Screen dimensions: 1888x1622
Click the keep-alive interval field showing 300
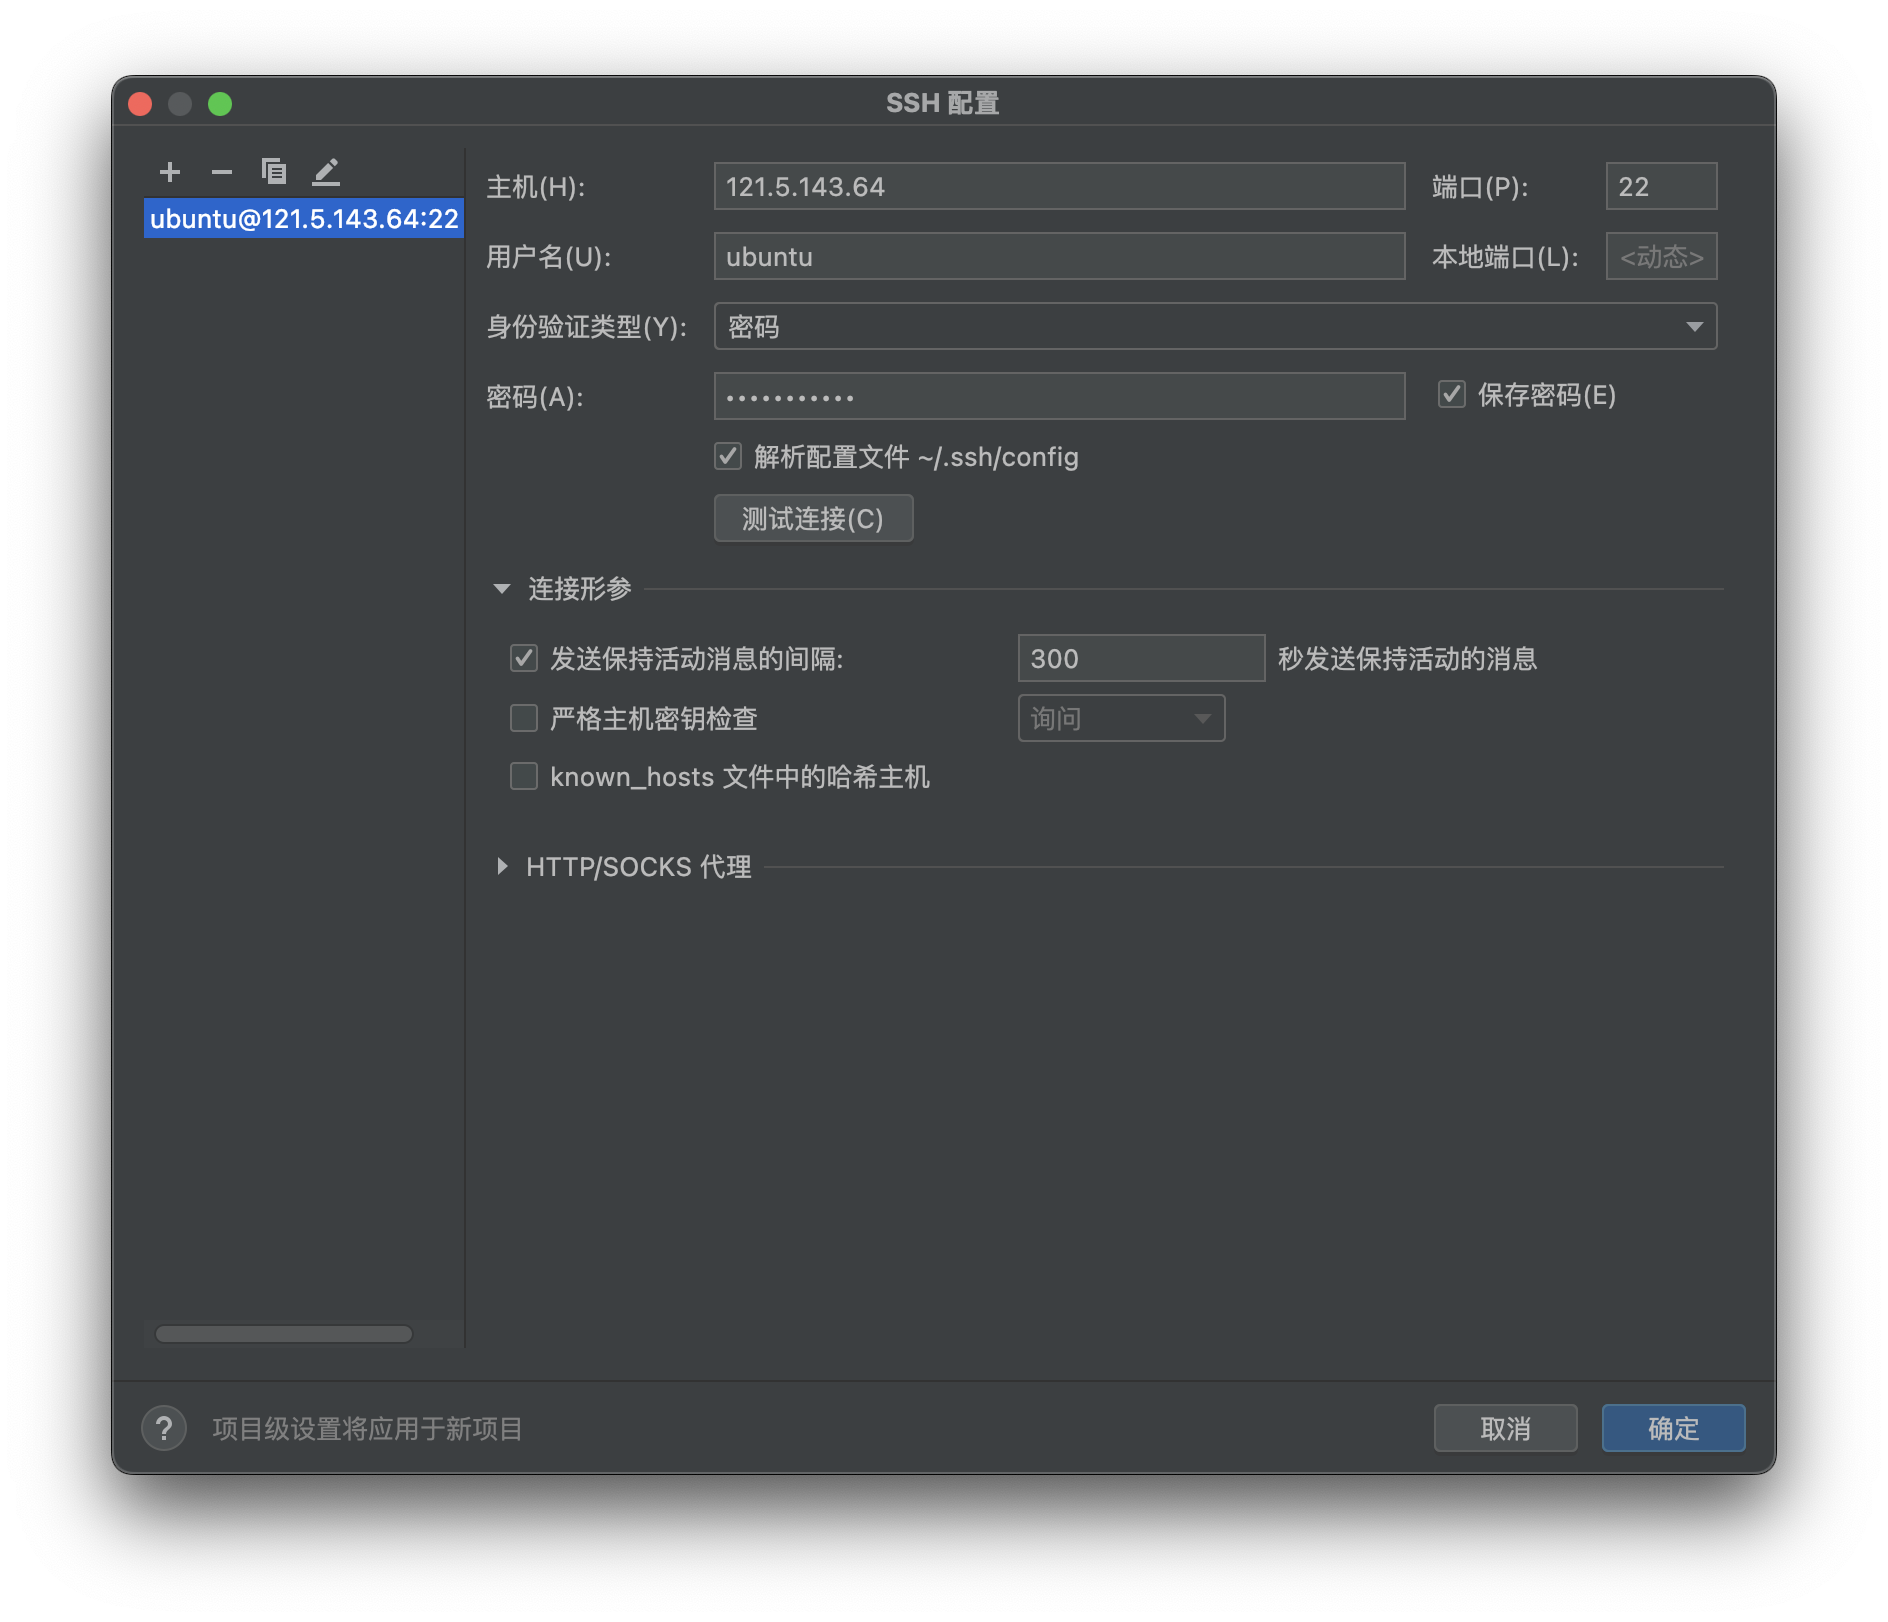tap(1141, 658)
